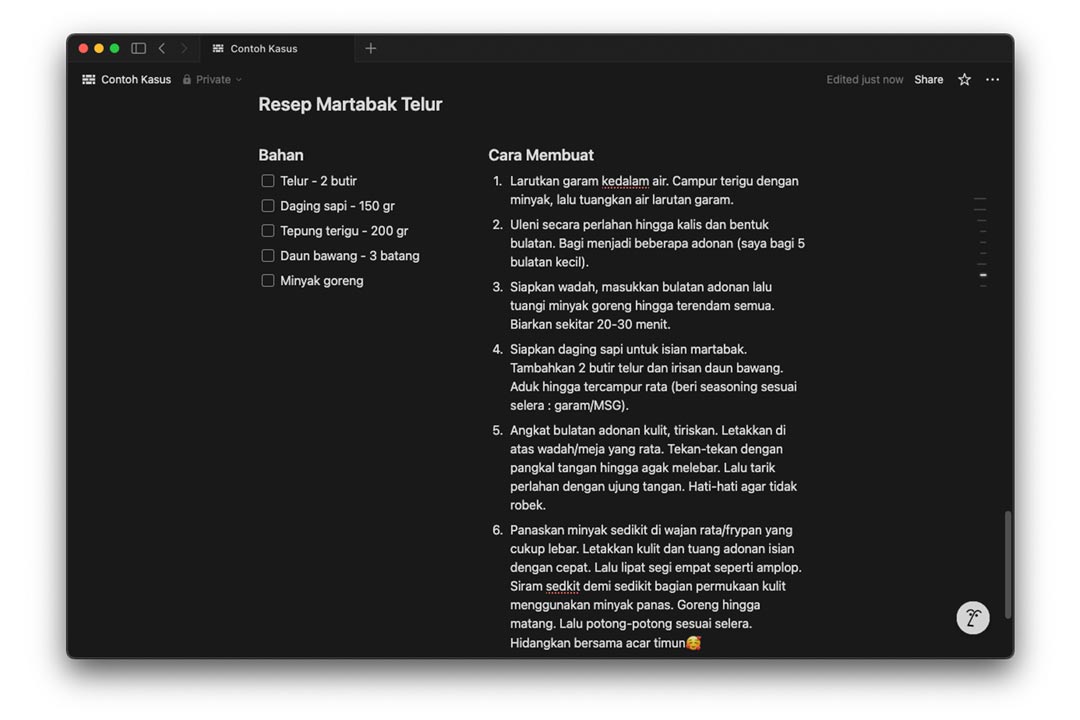Tick the Daun bawang - 3 batang checkbox

[x=268, y=255]
